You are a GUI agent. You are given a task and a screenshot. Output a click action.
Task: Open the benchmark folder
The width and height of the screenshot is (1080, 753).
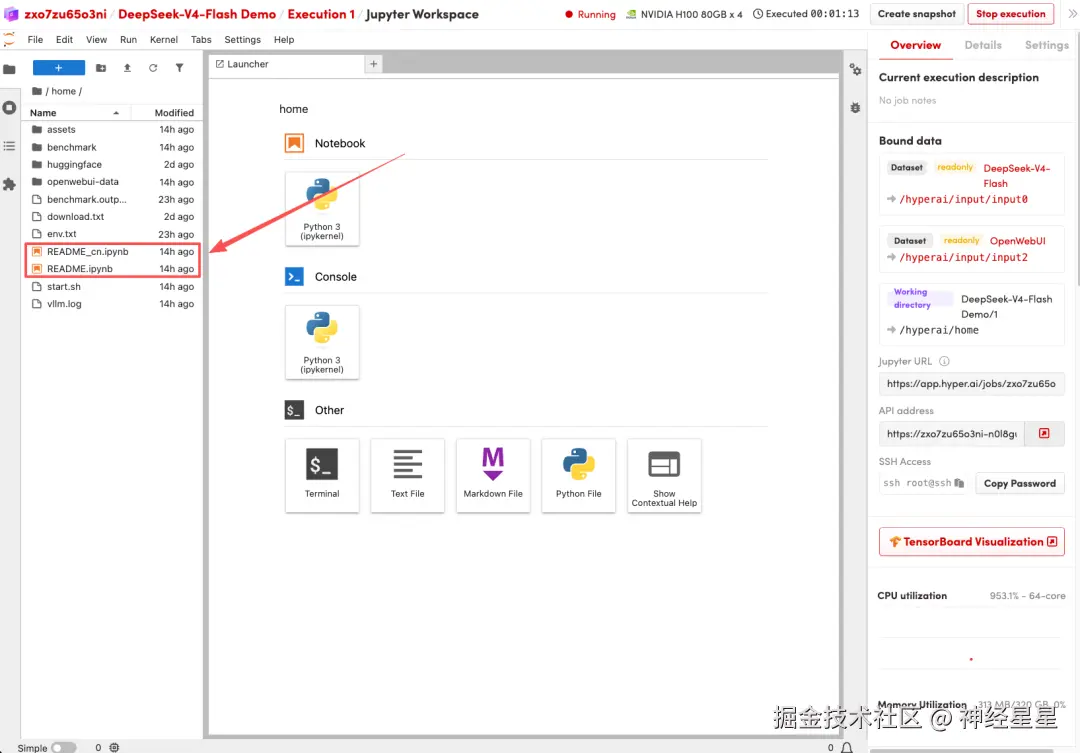113,147
